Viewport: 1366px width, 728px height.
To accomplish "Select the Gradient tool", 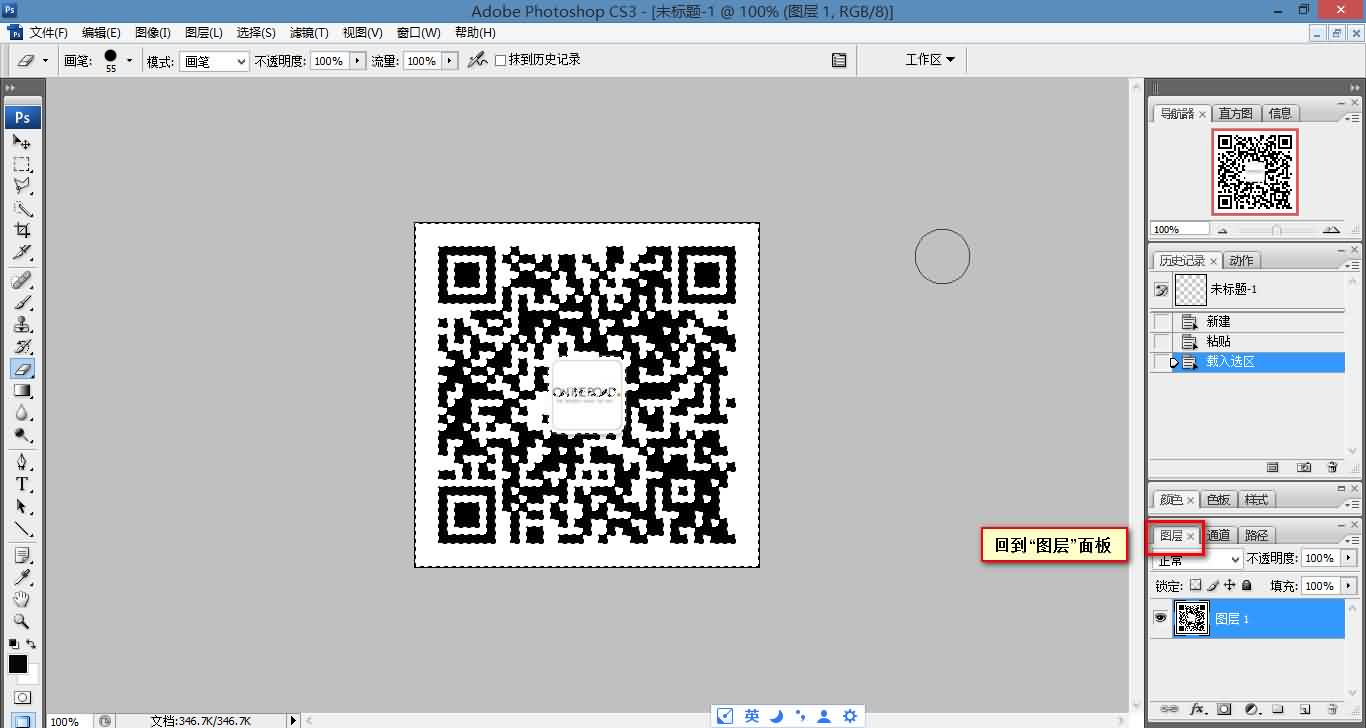I will 22,390.
